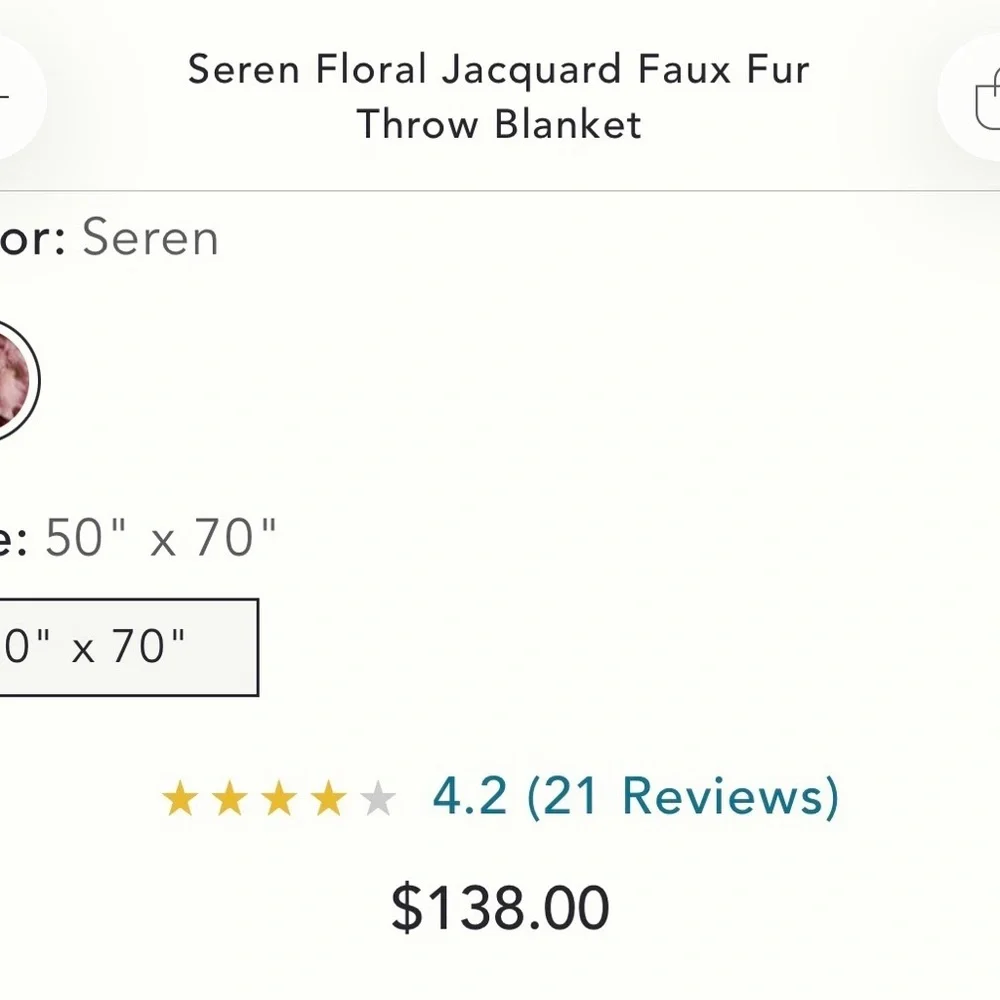The height and width of the screenshot is (1000, 1000).
Task: Click the $138.00 price text
Action: (x=500, y=905)
